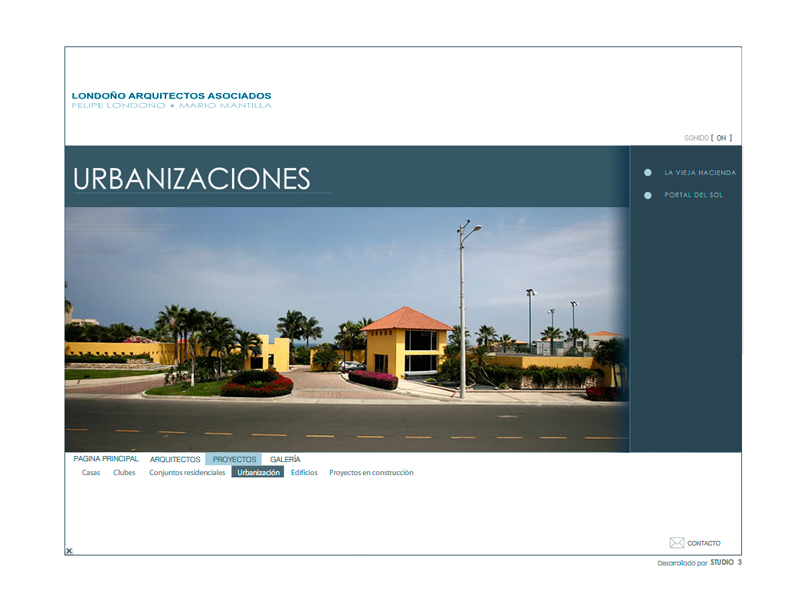Go to the Arquitectos section
Screen dimensions: 800x600
click(x=175, y=459)
